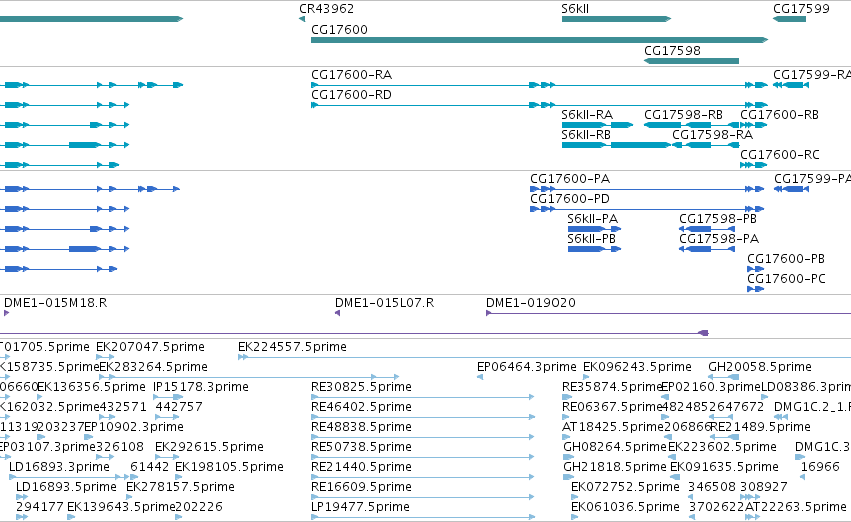Image resolution: width=851 pixels, height=522 pixels.
Task: Select the S6kII-RB transcript feature
Action: pyautogui.click(x=617, y=145)
